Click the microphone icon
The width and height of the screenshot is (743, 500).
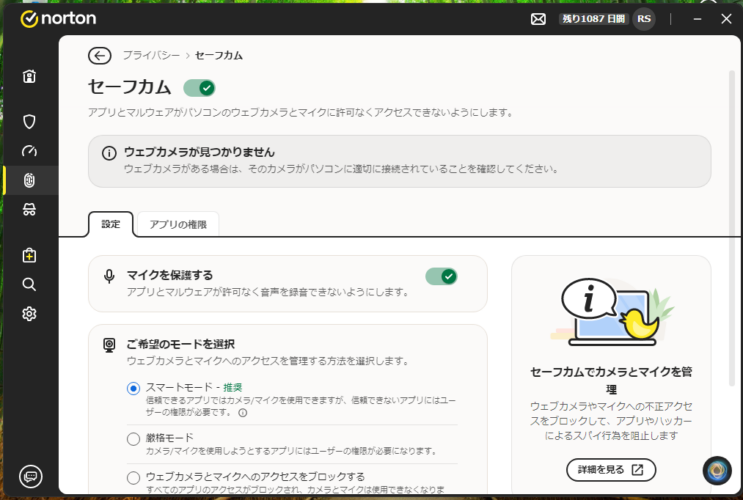coord(109,276)
